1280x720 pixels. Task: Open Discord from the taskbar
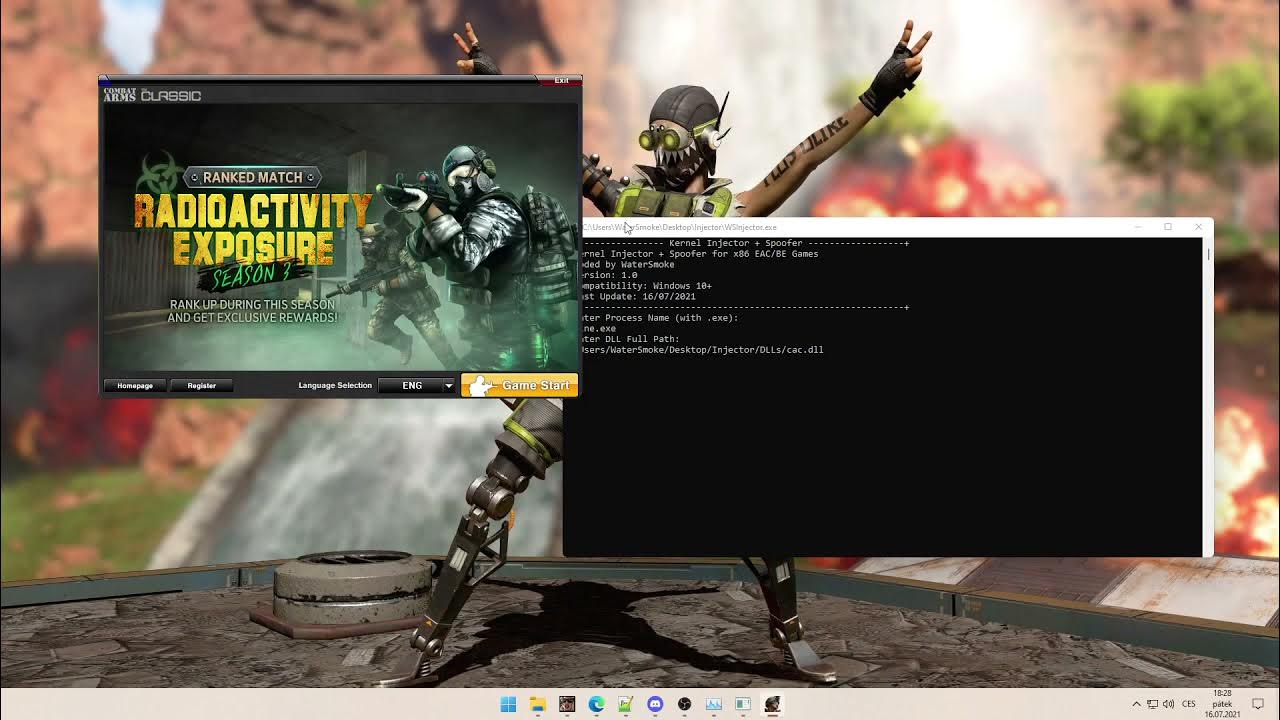(x=655, y=704)
